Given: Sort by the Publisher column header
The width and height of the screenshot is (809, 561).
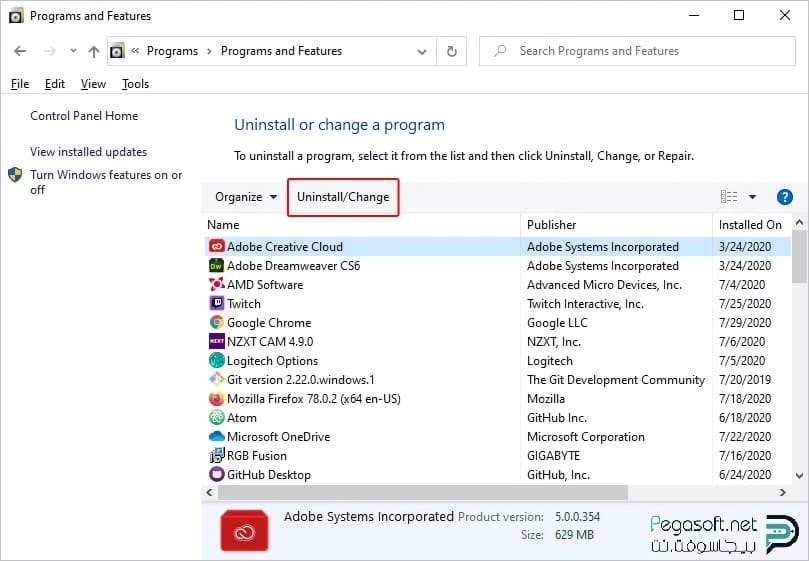Looking at the screenshot, I should pos(616,225).
